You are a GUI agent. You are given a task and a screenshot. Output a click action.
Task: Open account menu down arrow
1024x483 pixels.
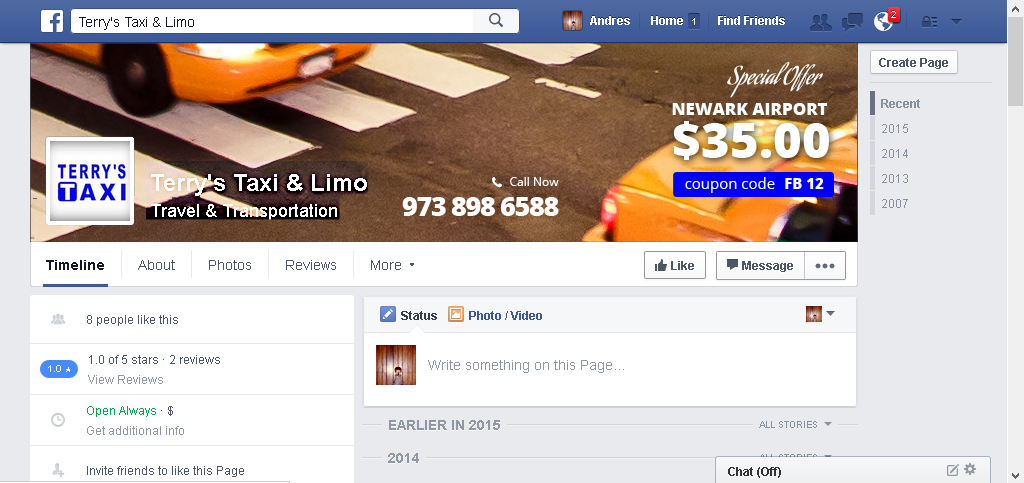956,22
